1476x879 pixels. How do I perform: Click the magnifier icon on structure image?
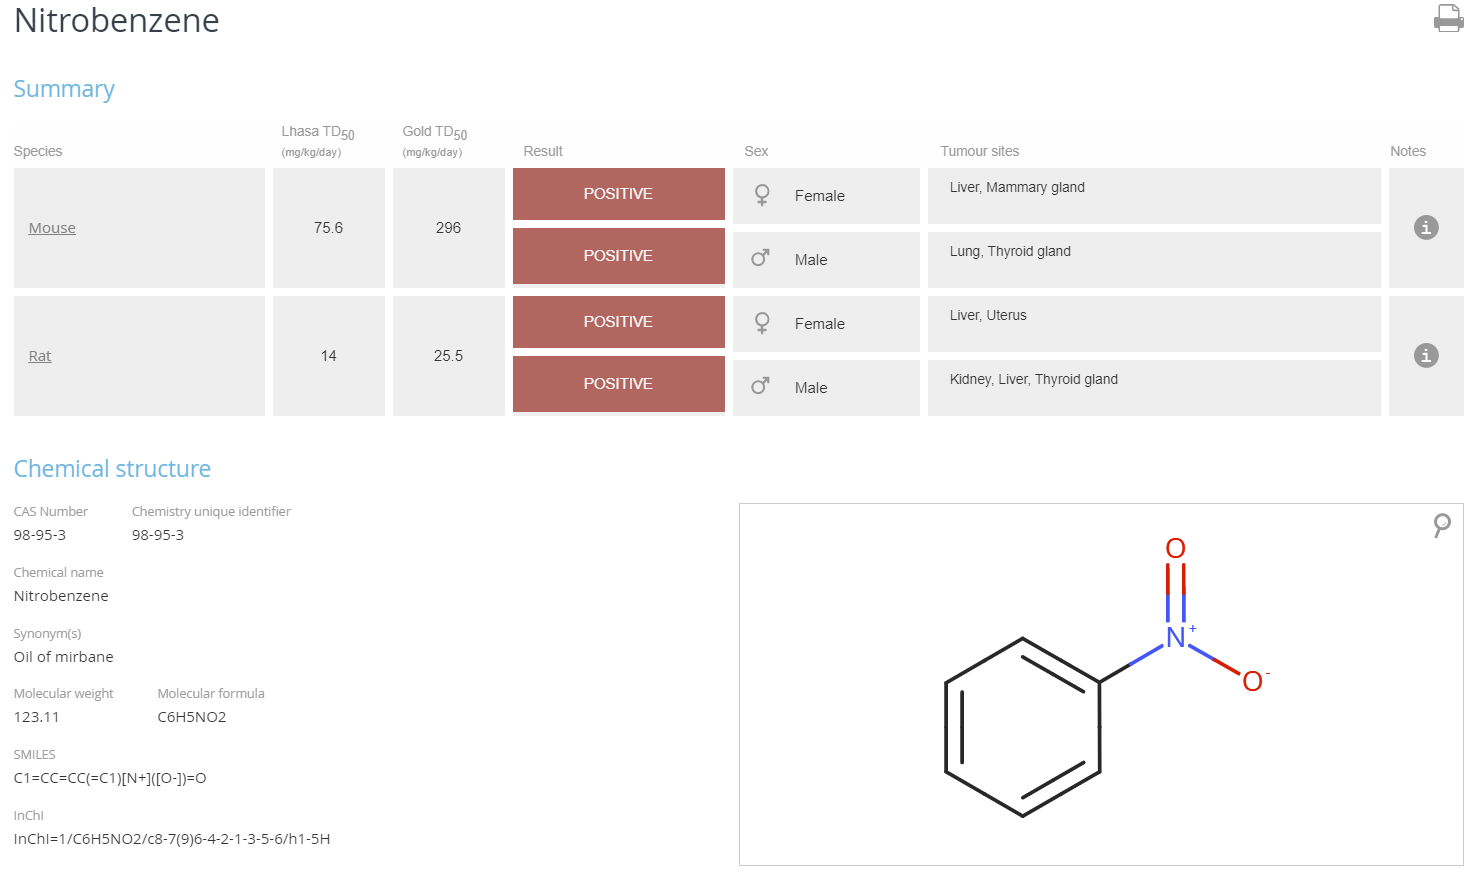coord(1441,524)
